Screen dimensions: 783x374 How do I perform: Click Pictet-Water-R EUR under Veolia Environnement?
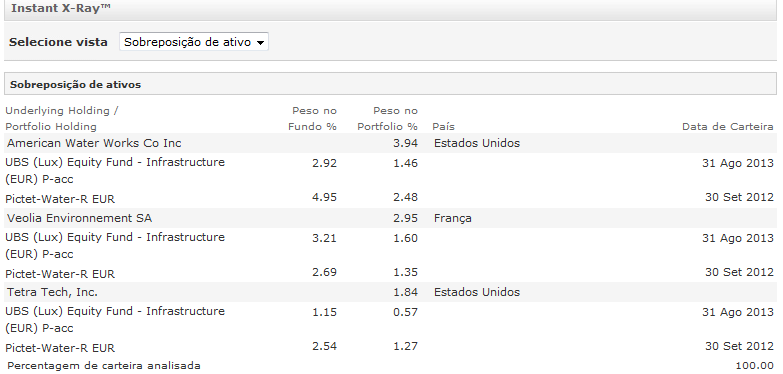pos(60,274)
